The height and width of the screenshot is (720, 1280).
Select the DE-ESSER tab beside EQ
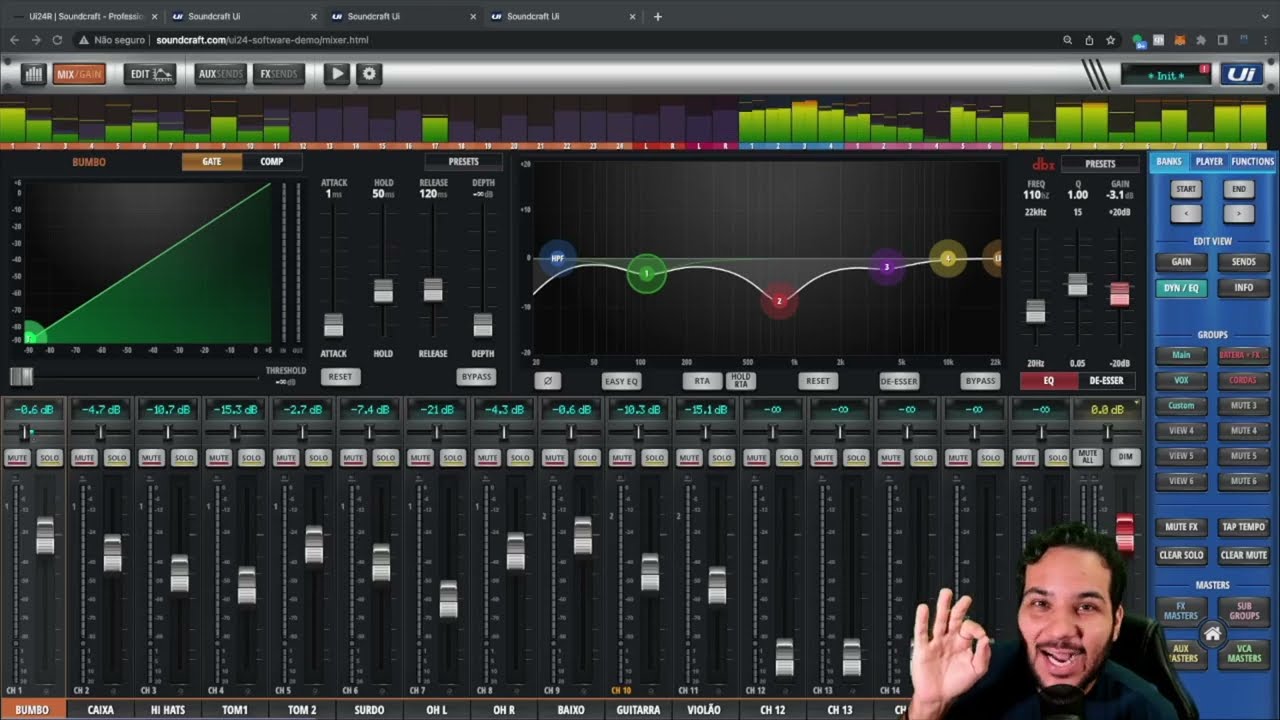[1106, 380]
